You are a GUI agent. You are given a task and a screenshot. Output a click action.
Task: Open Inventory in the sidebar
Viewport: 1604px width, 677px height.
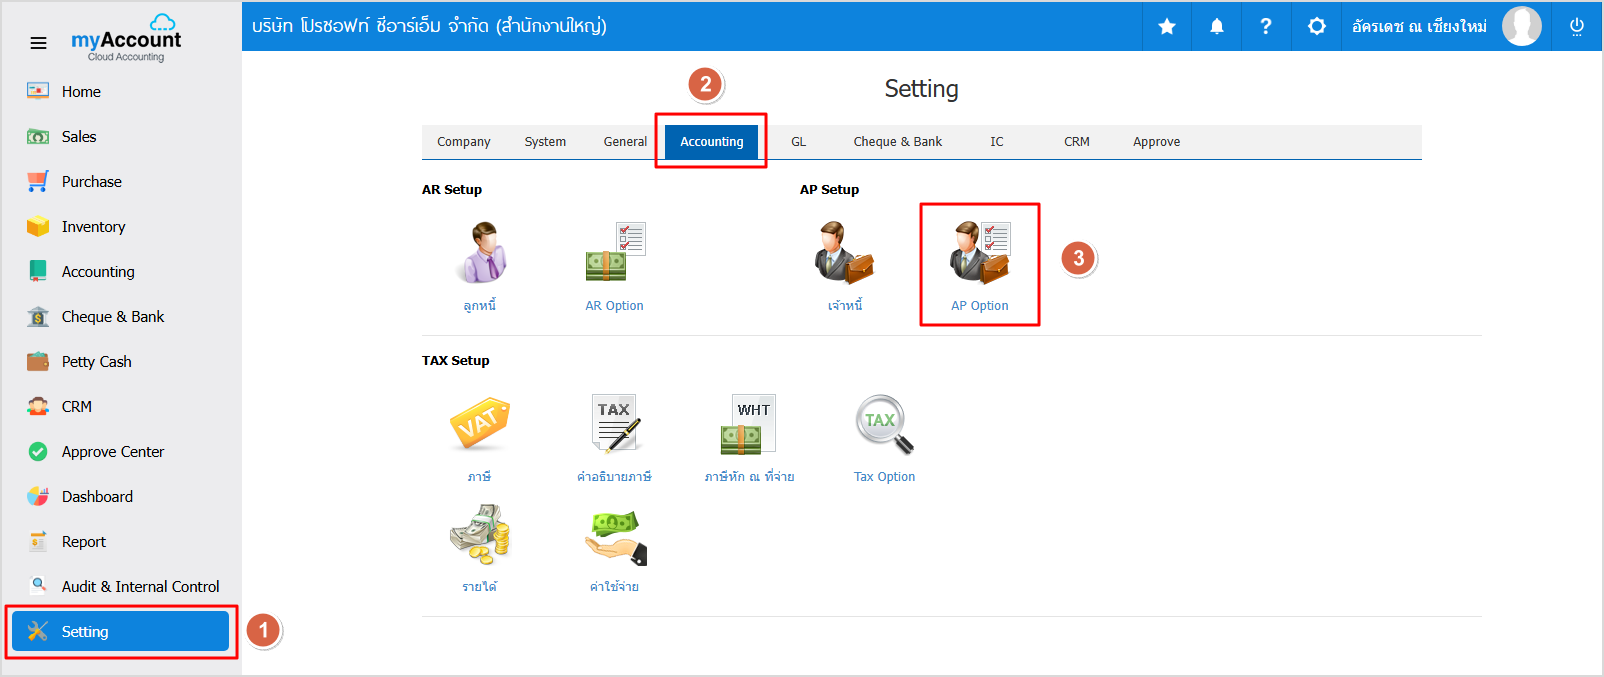[93, 227]
